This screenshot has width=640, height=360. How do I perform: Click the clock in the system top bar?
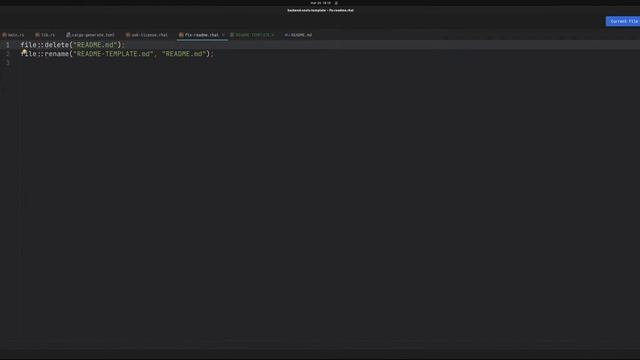[320, 3]
